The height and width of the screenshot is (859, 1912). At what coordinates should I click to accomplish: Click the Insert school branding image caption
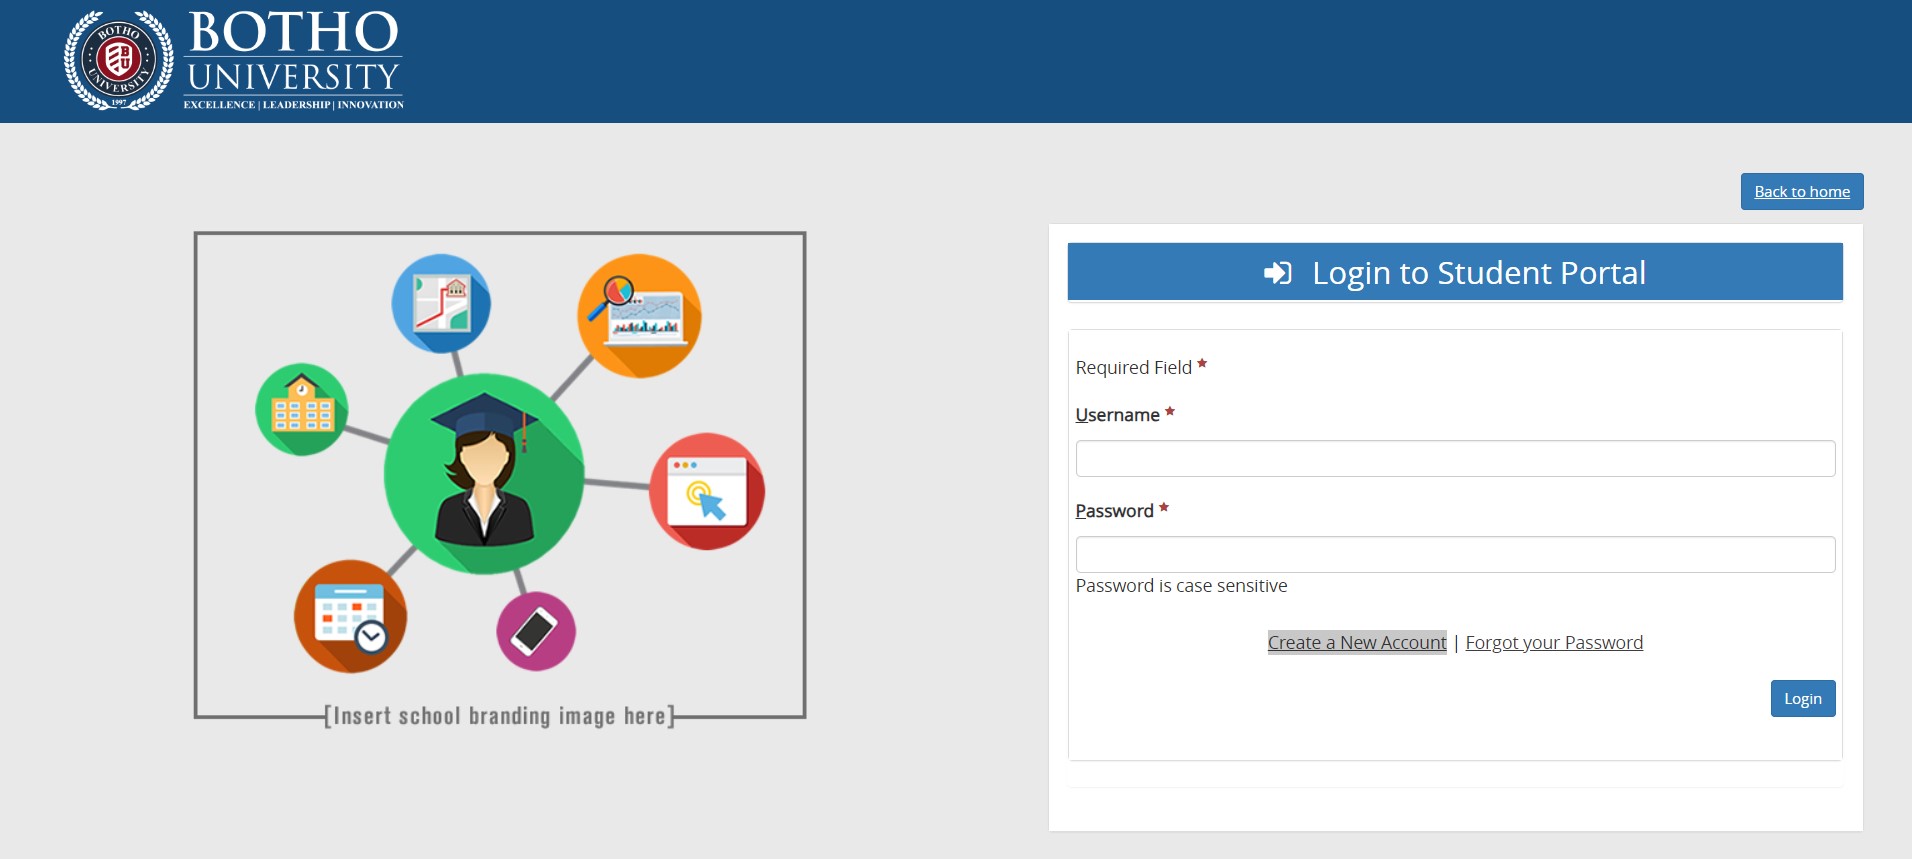pos(499,716)
